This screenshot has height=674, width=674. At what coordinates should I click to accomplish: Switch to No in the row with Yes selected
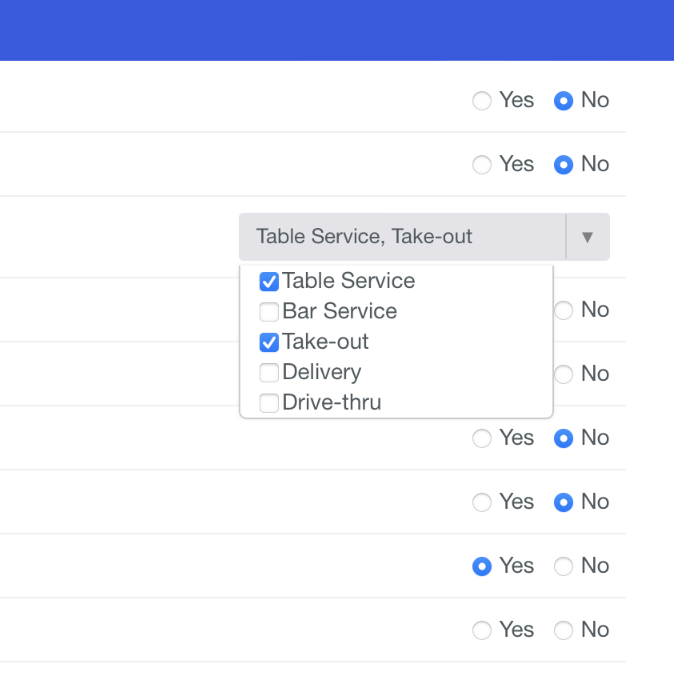click(564, 567)
